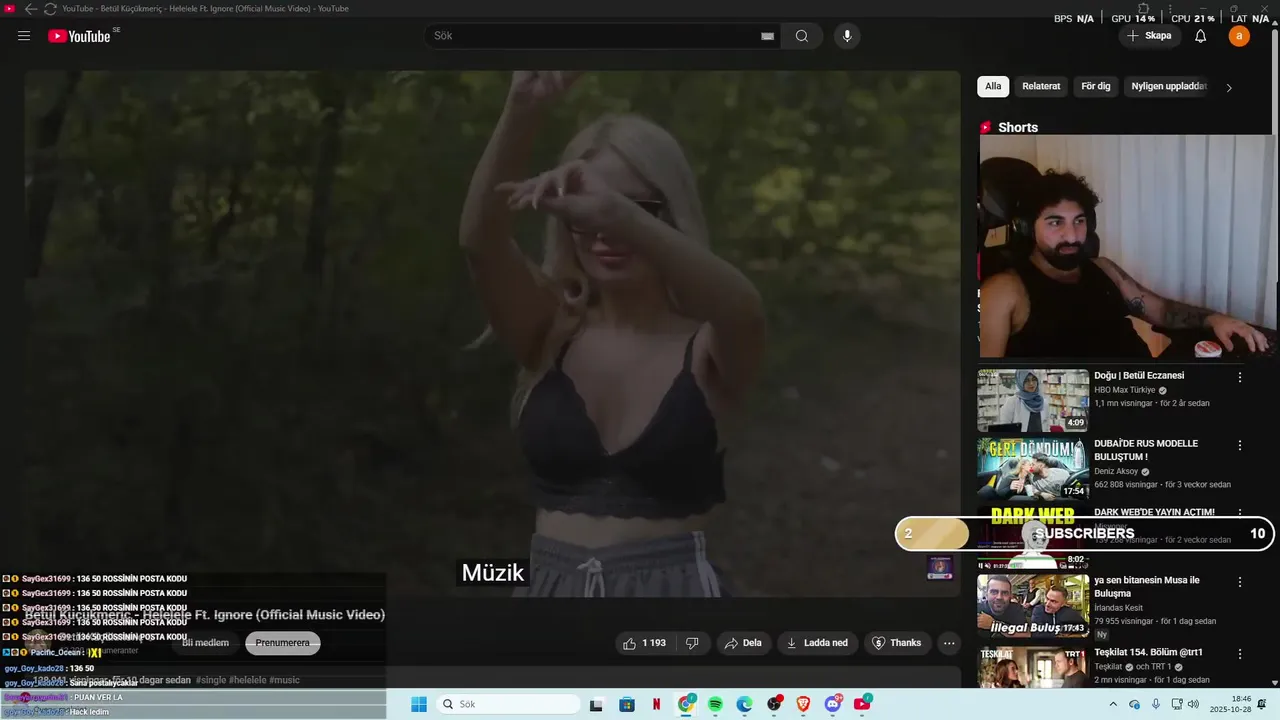The image size is (1280, 720).
Task: Open the Teşkilat 154. Bölüm thumbnail
Action: pyautogui.click(x=1033, y=666)
